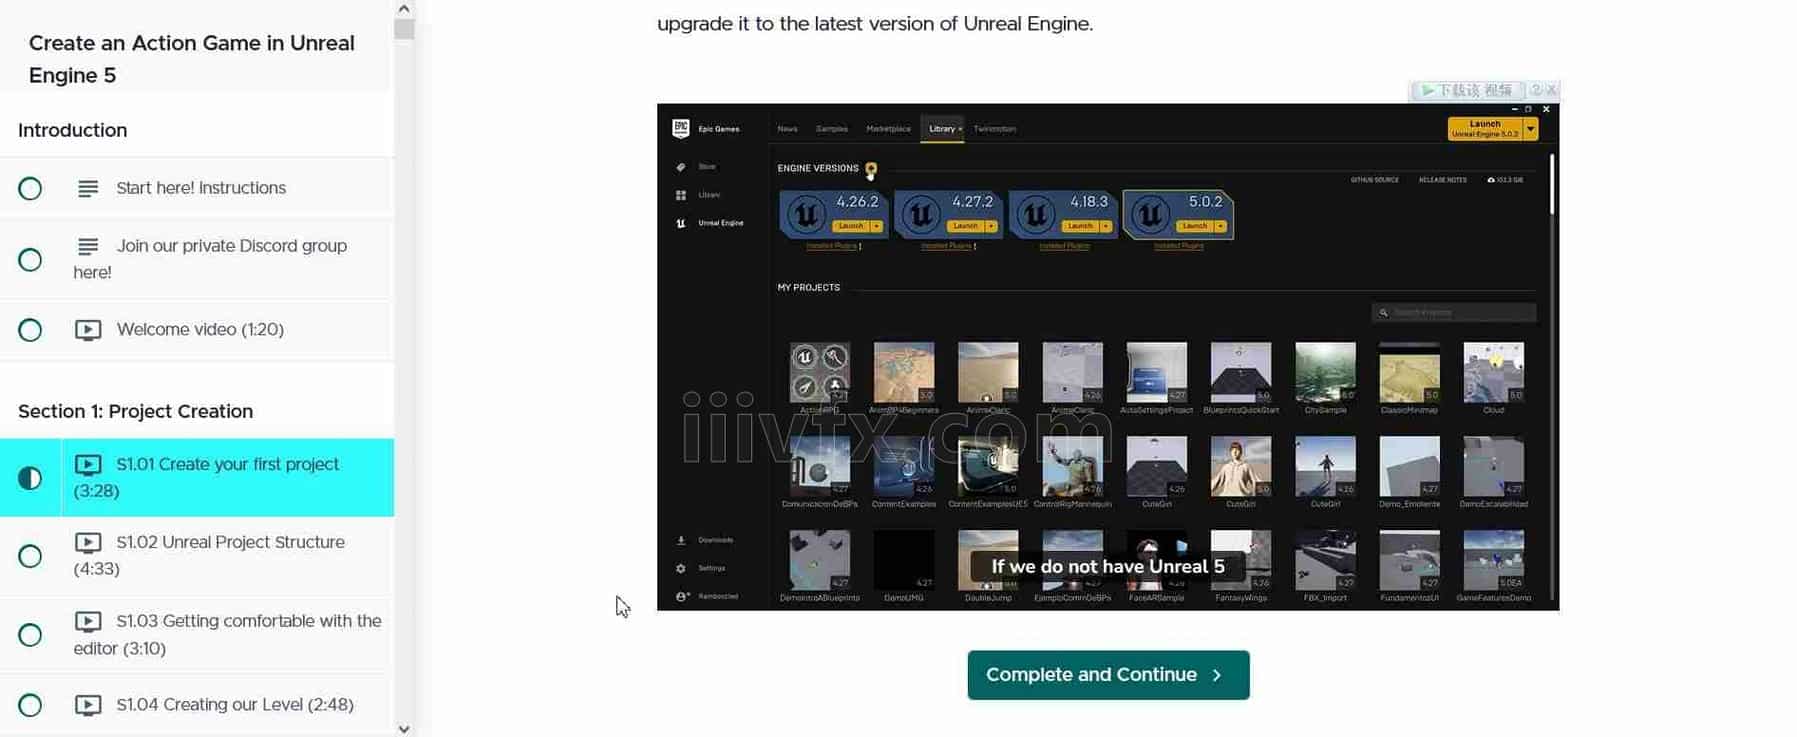Click the help question icon on download overlay
Screen dimensions: 1797x737
[1535, 90]
